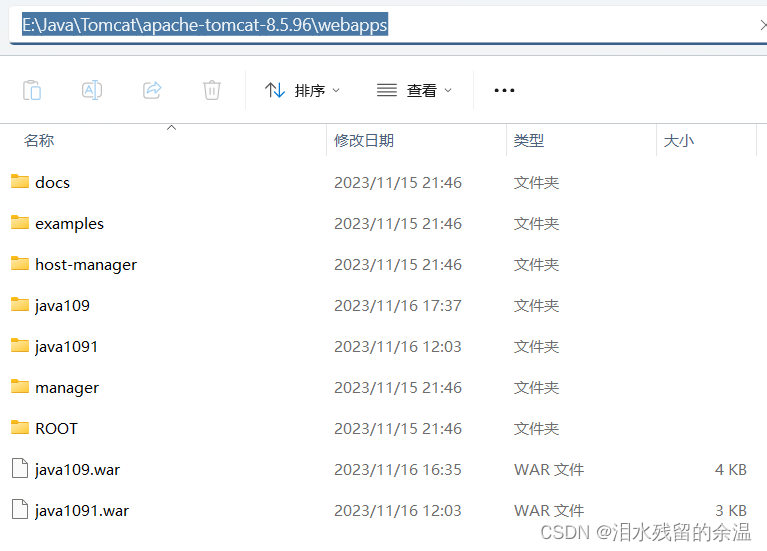Select the java1091.war file icon
The image size is (767, 551).
(x=20, y=509)
